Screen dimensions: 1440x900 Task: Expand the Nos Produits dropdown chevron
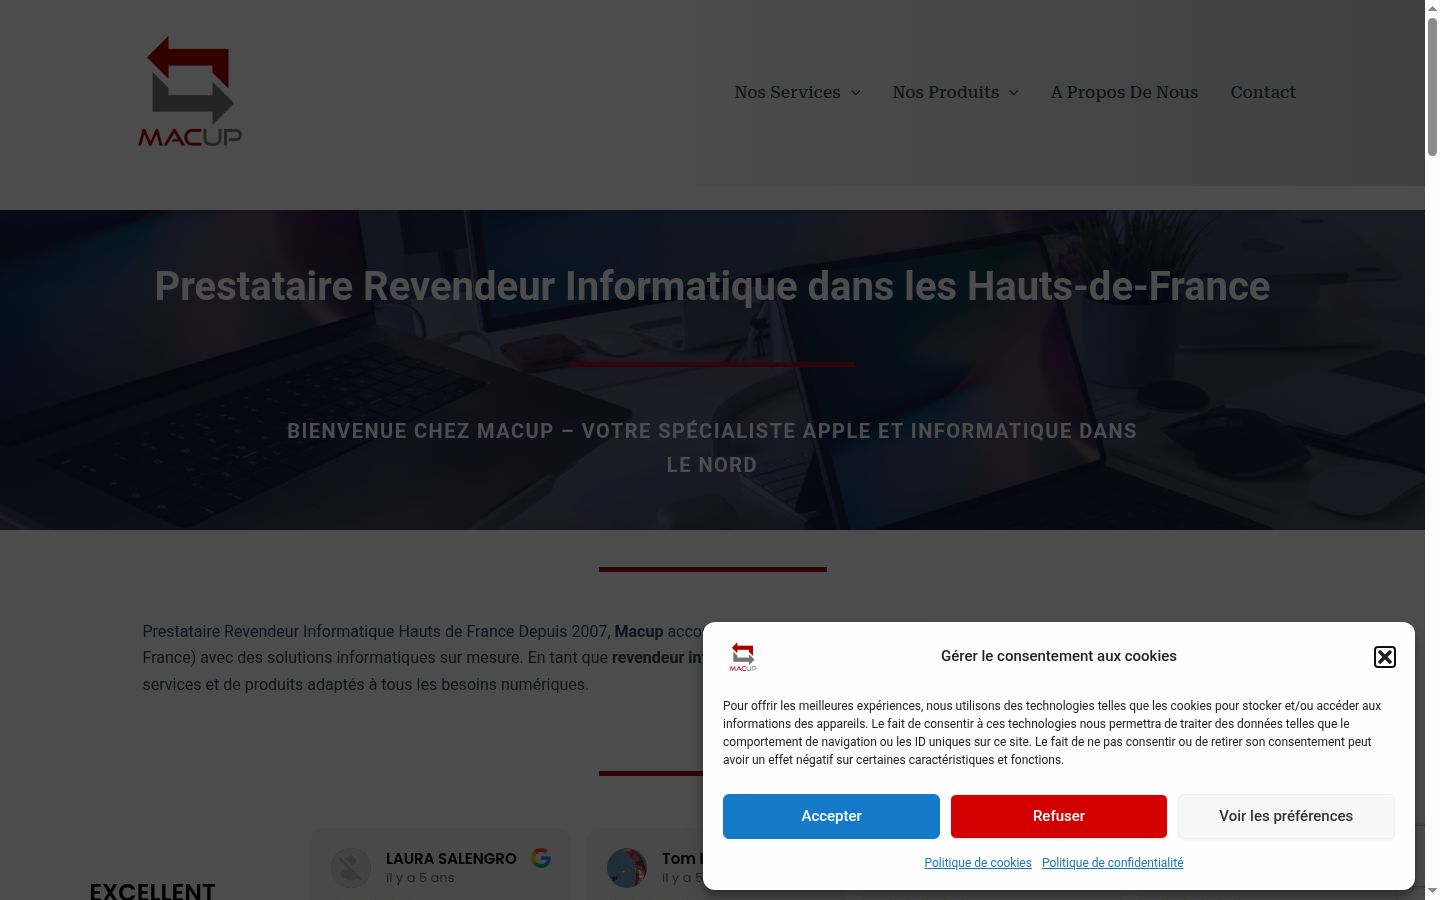tap(1013, 93)
